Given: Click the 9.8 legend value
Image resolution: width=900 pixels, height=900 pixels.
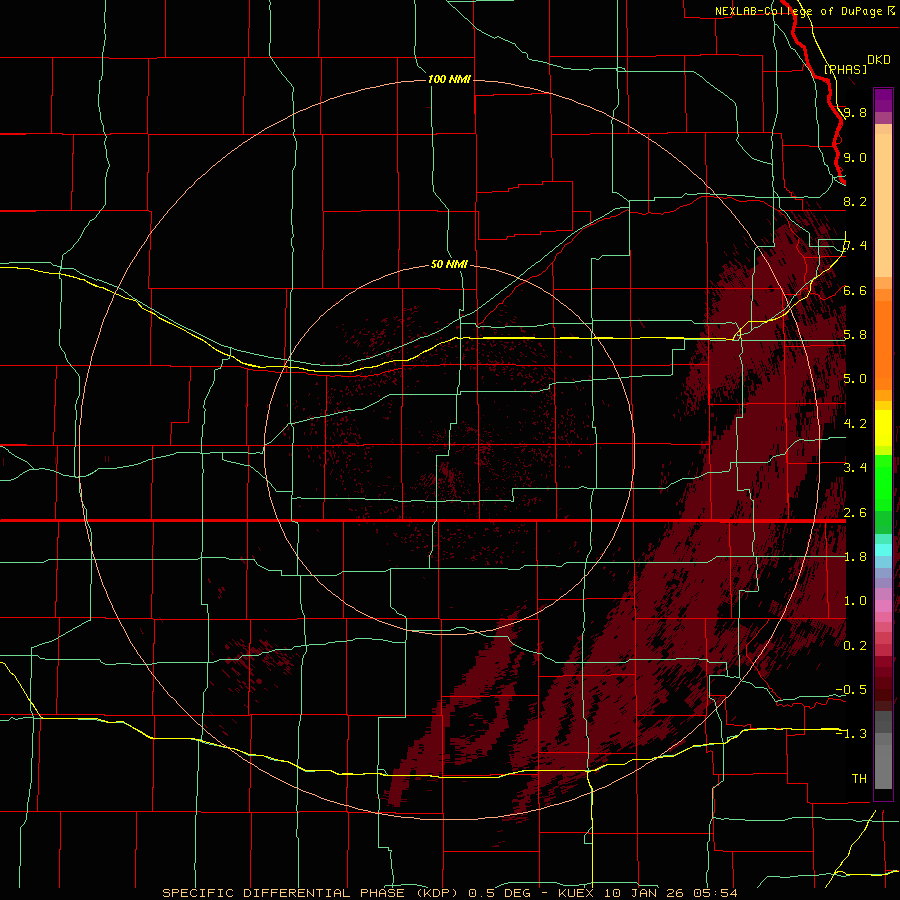Looking at the screenshot, I should [x=855, y=112].
